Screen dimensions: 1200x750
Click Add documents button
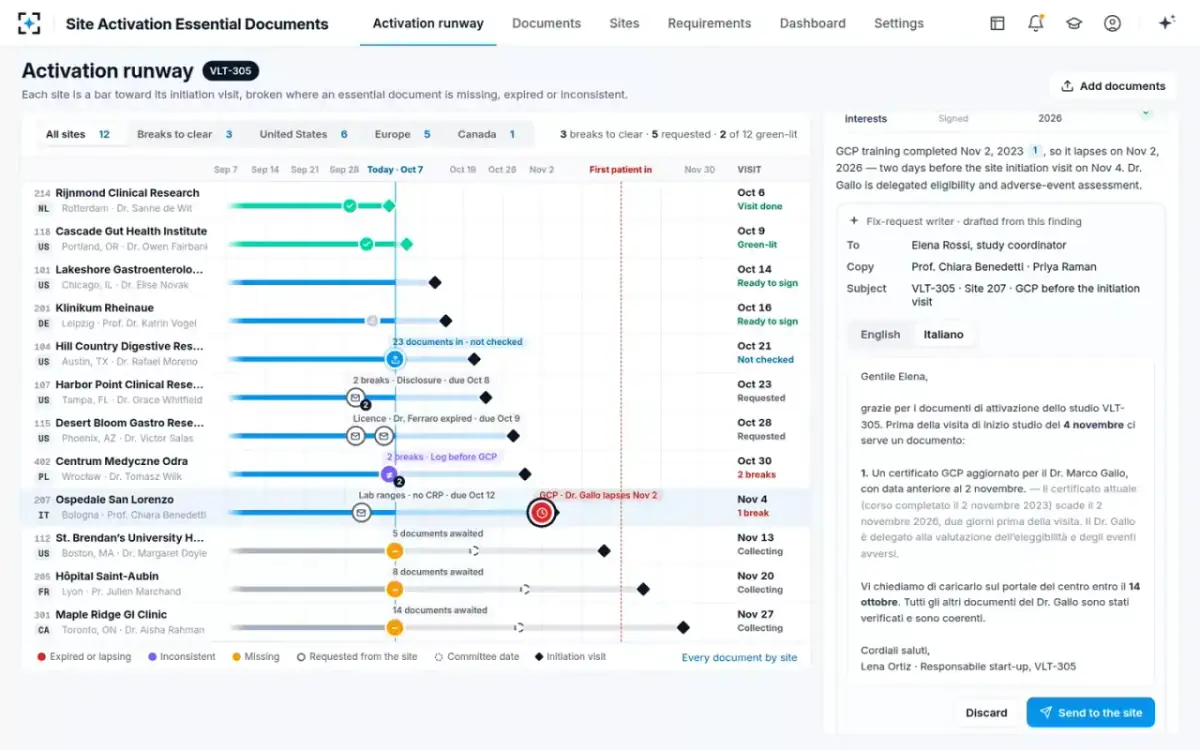pos(1113,86)
